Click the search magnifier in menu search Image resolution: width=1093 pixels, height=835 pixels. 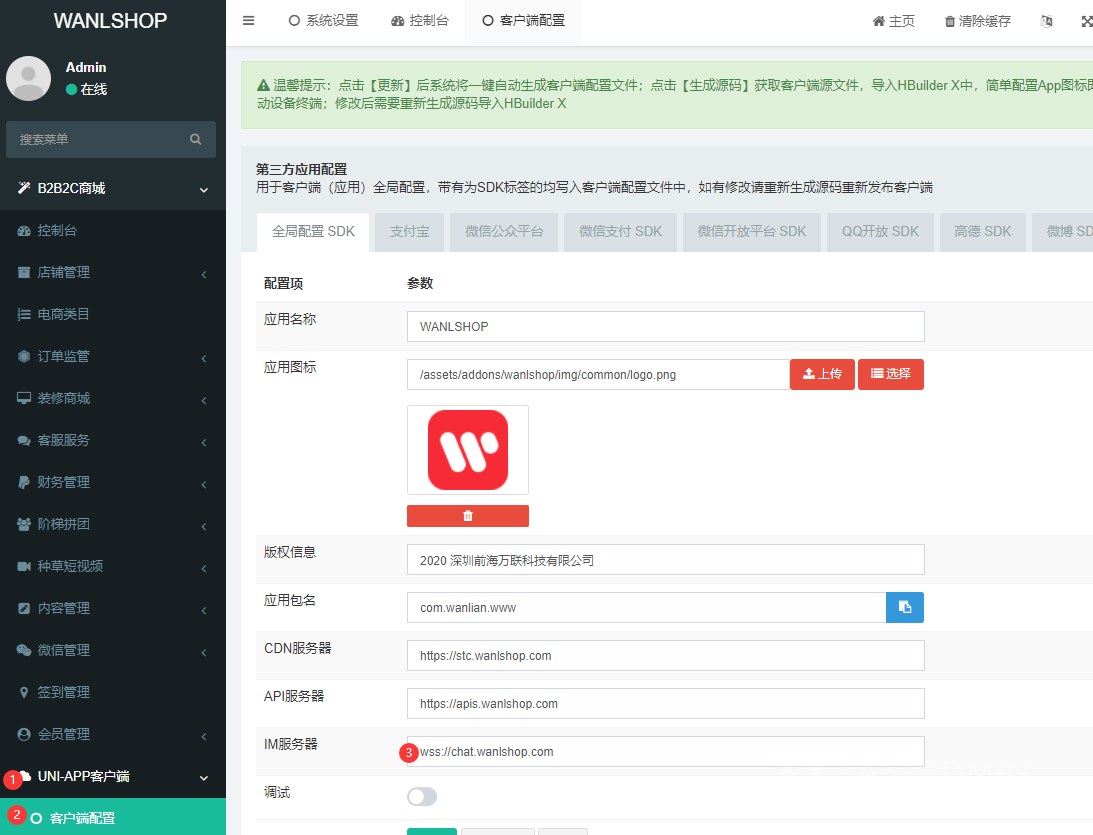[x=196, y=139]
